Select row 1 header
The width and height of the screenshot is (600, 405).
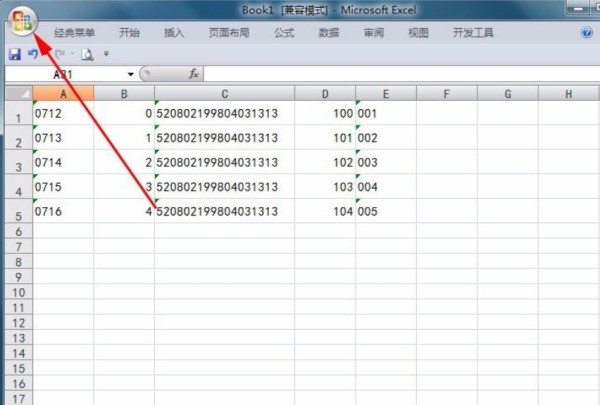pyautogui.click(x=19, y=113)
